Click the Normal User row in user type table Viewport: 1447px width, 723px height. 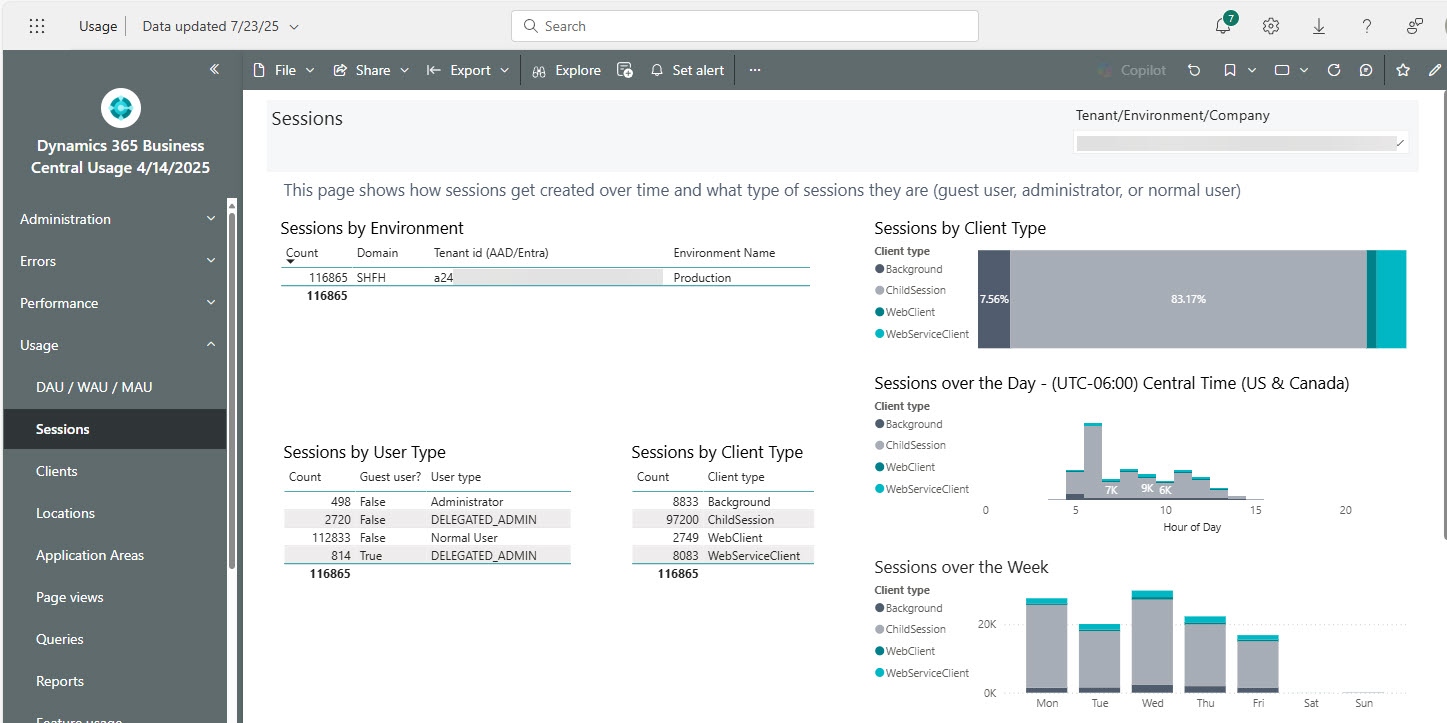tap(427, 538)
